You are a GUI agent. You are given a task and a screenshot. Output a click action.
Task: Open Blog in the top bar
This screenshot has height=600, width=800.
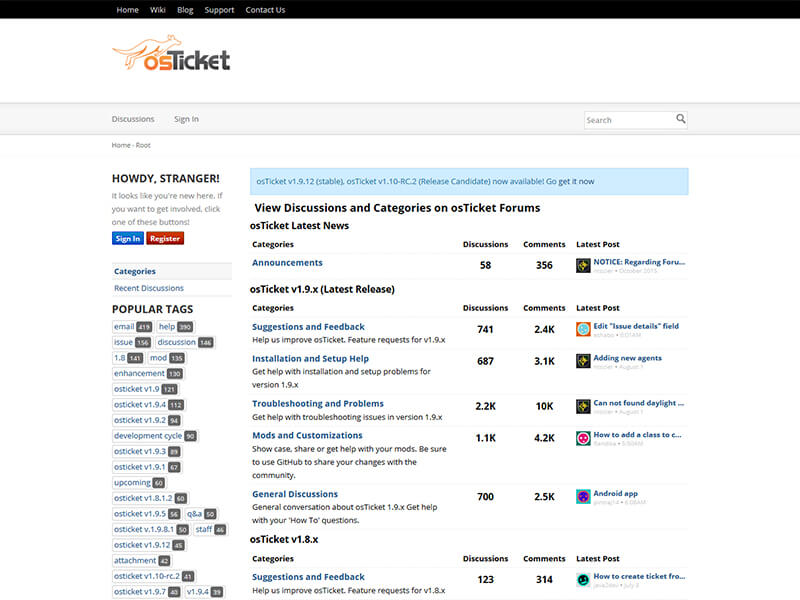185,10
